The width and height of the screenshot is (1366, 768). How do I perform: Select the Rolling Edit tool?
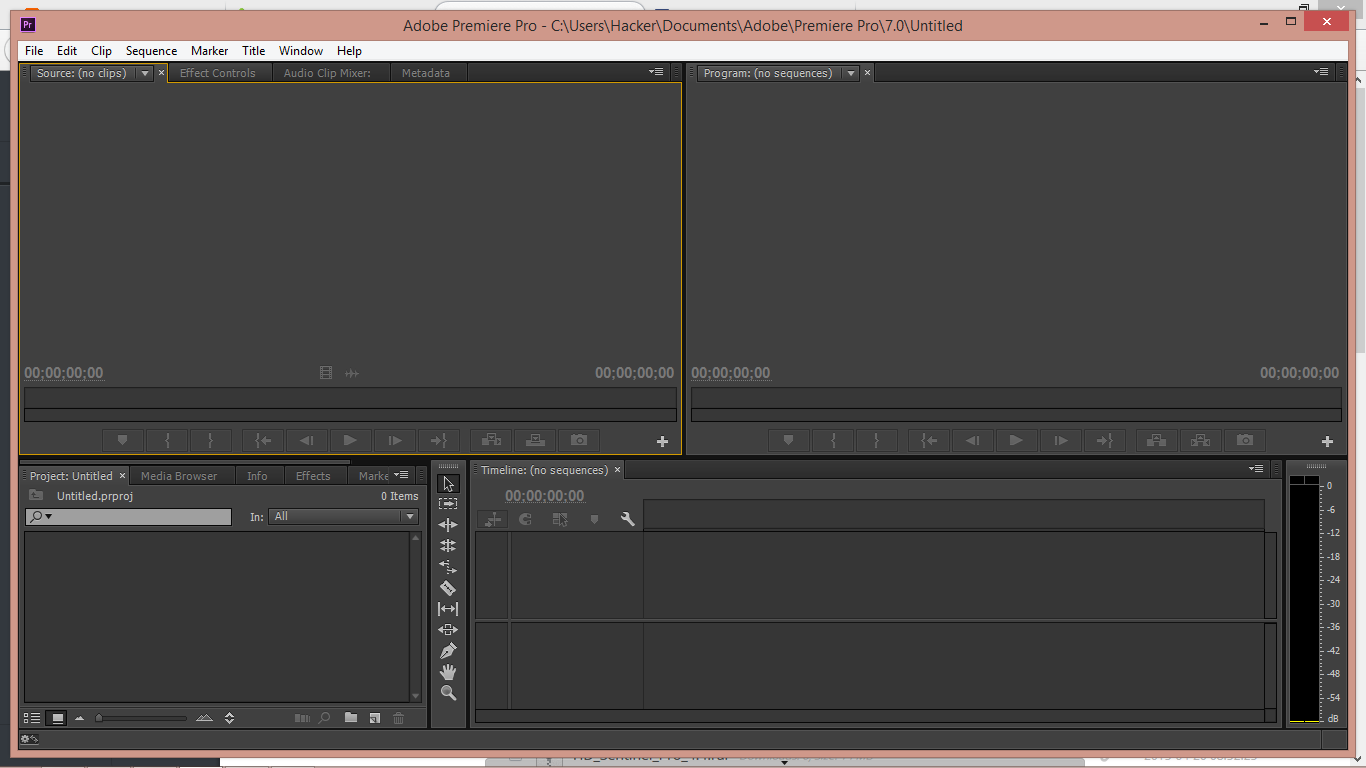pos(448,546)
